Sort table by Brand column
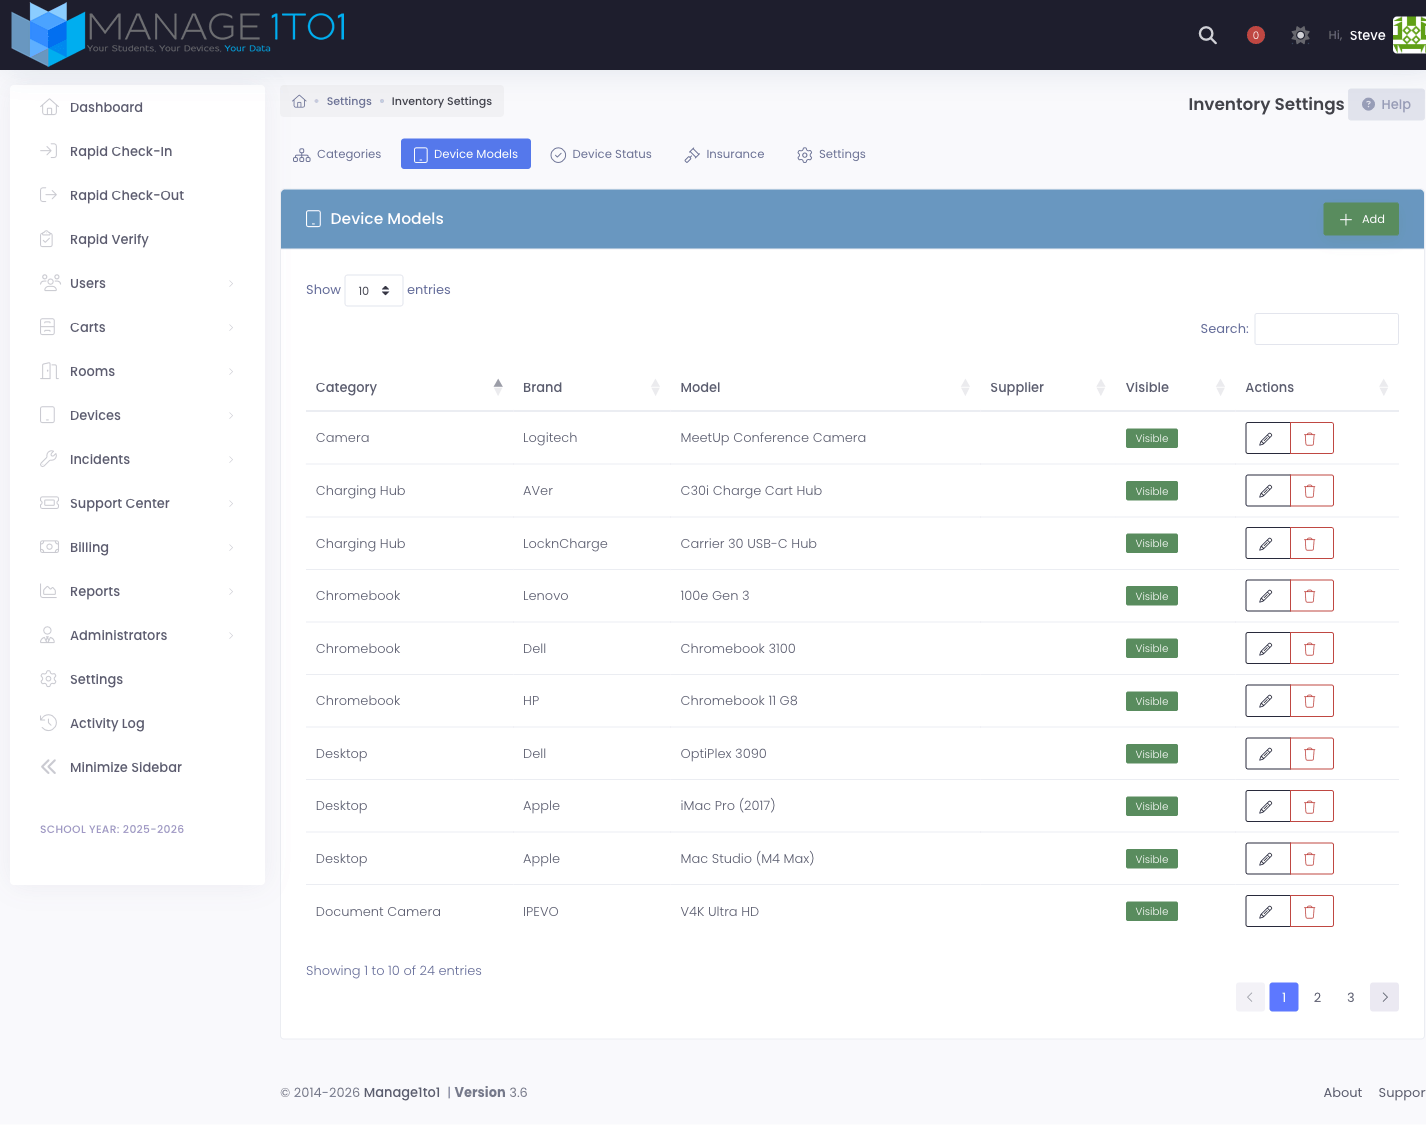This screenshot has width=1426, height=1125. click(591, 387)
